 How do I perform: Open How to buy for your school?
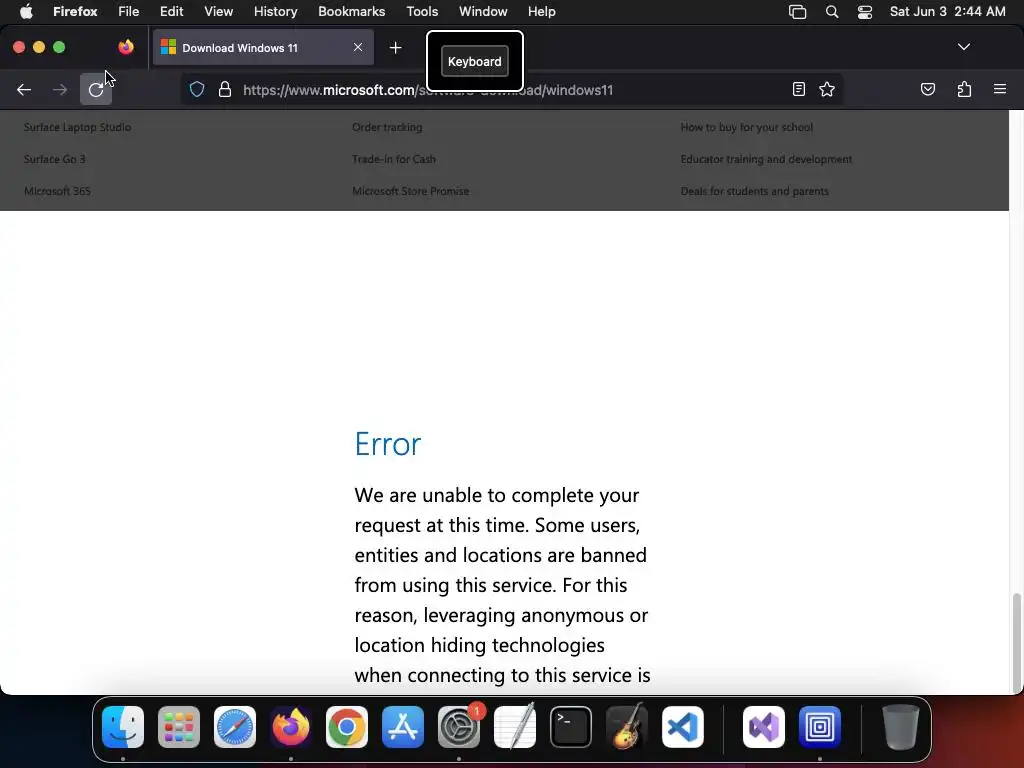coord(747,127)
